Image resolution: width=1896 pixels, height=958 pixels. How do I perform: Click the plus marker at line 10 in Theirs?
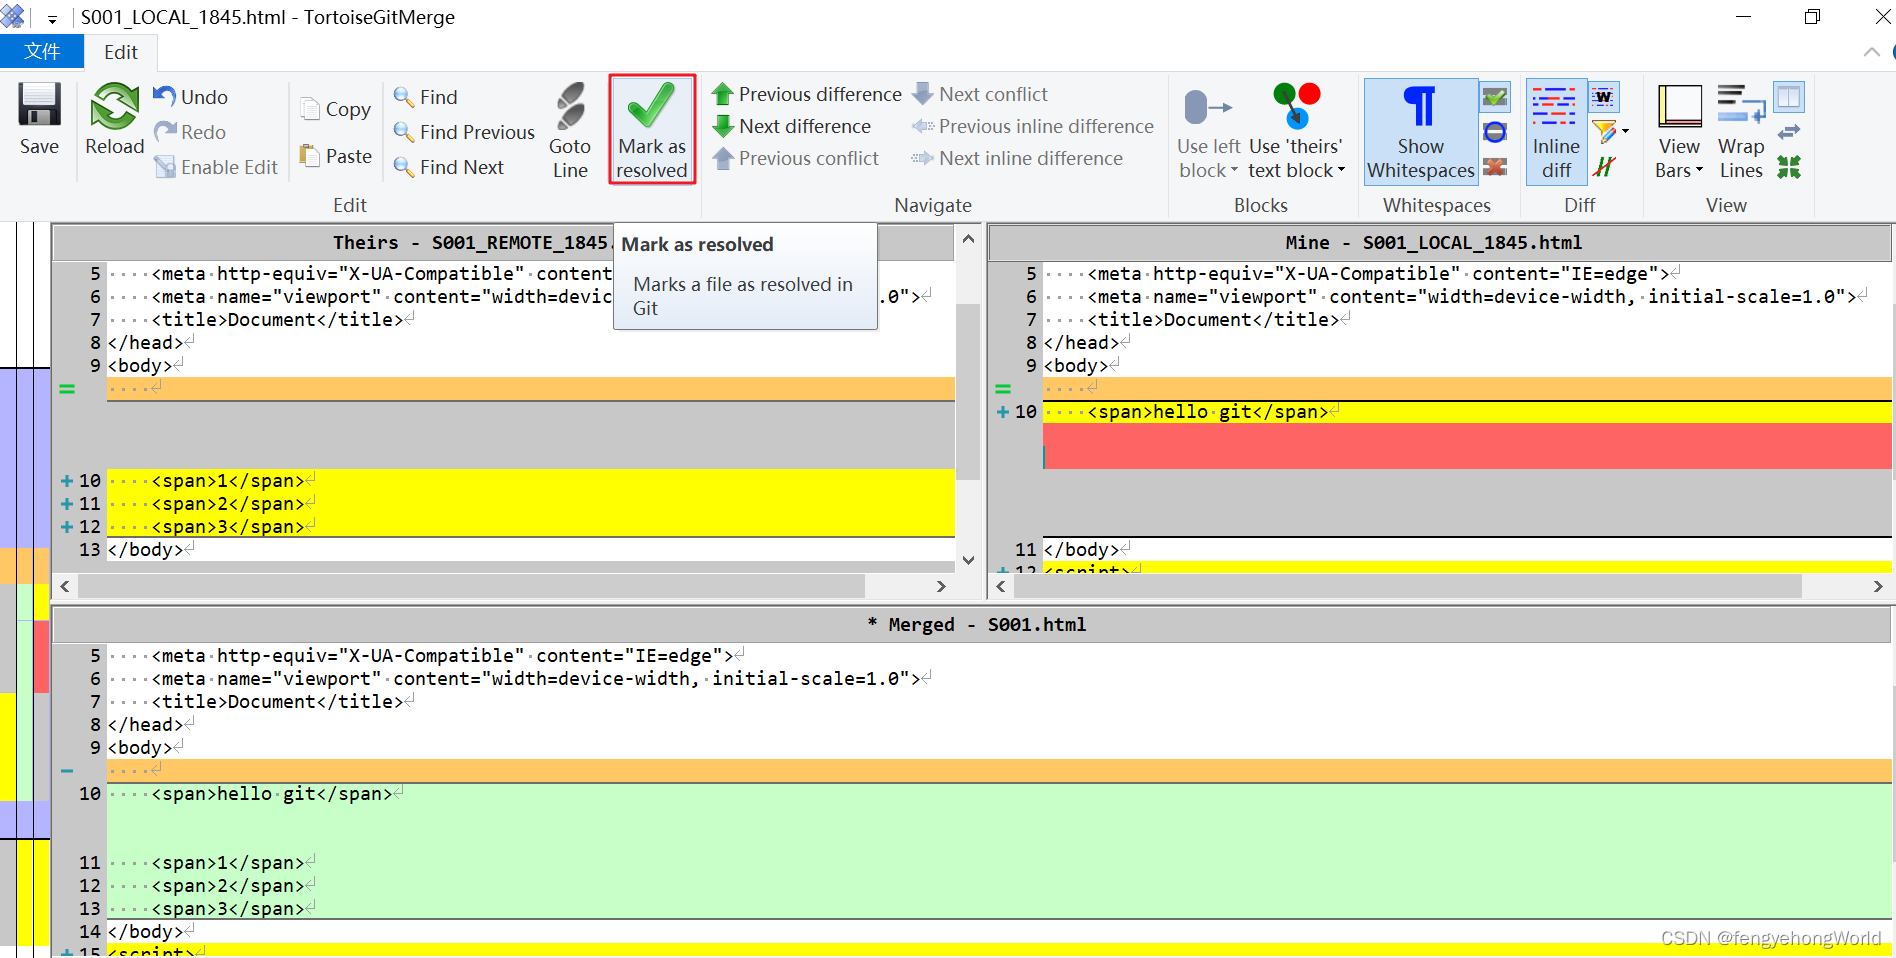(x=67, y=481)
